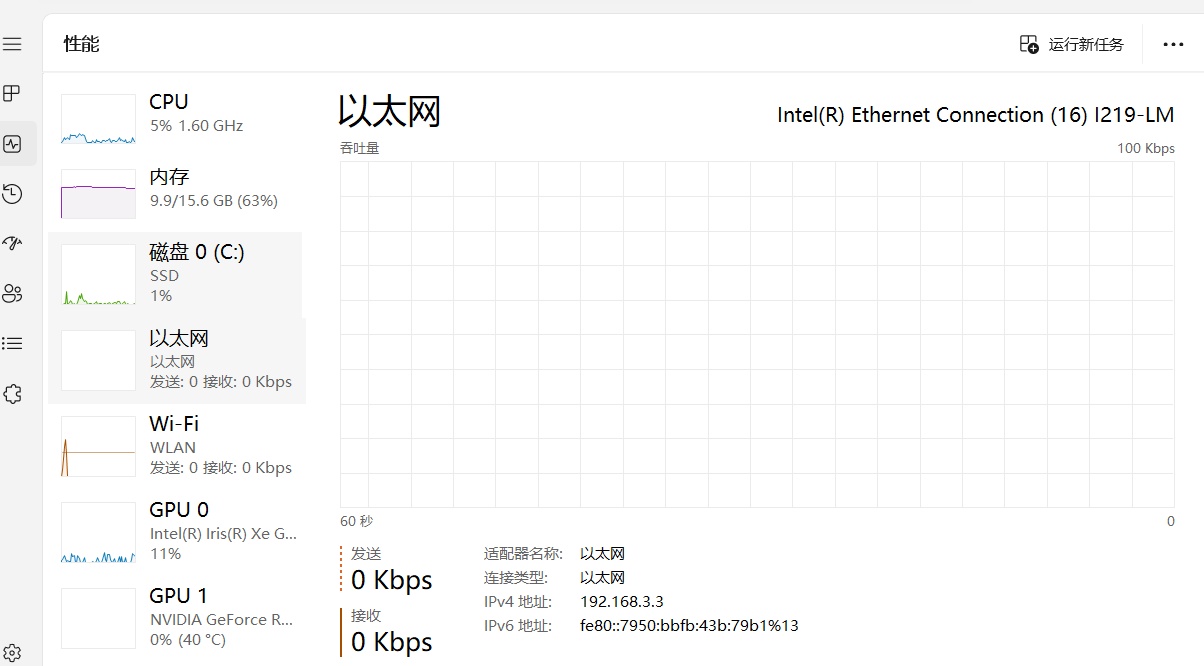Open the Details list page icon

coord(12,343)
